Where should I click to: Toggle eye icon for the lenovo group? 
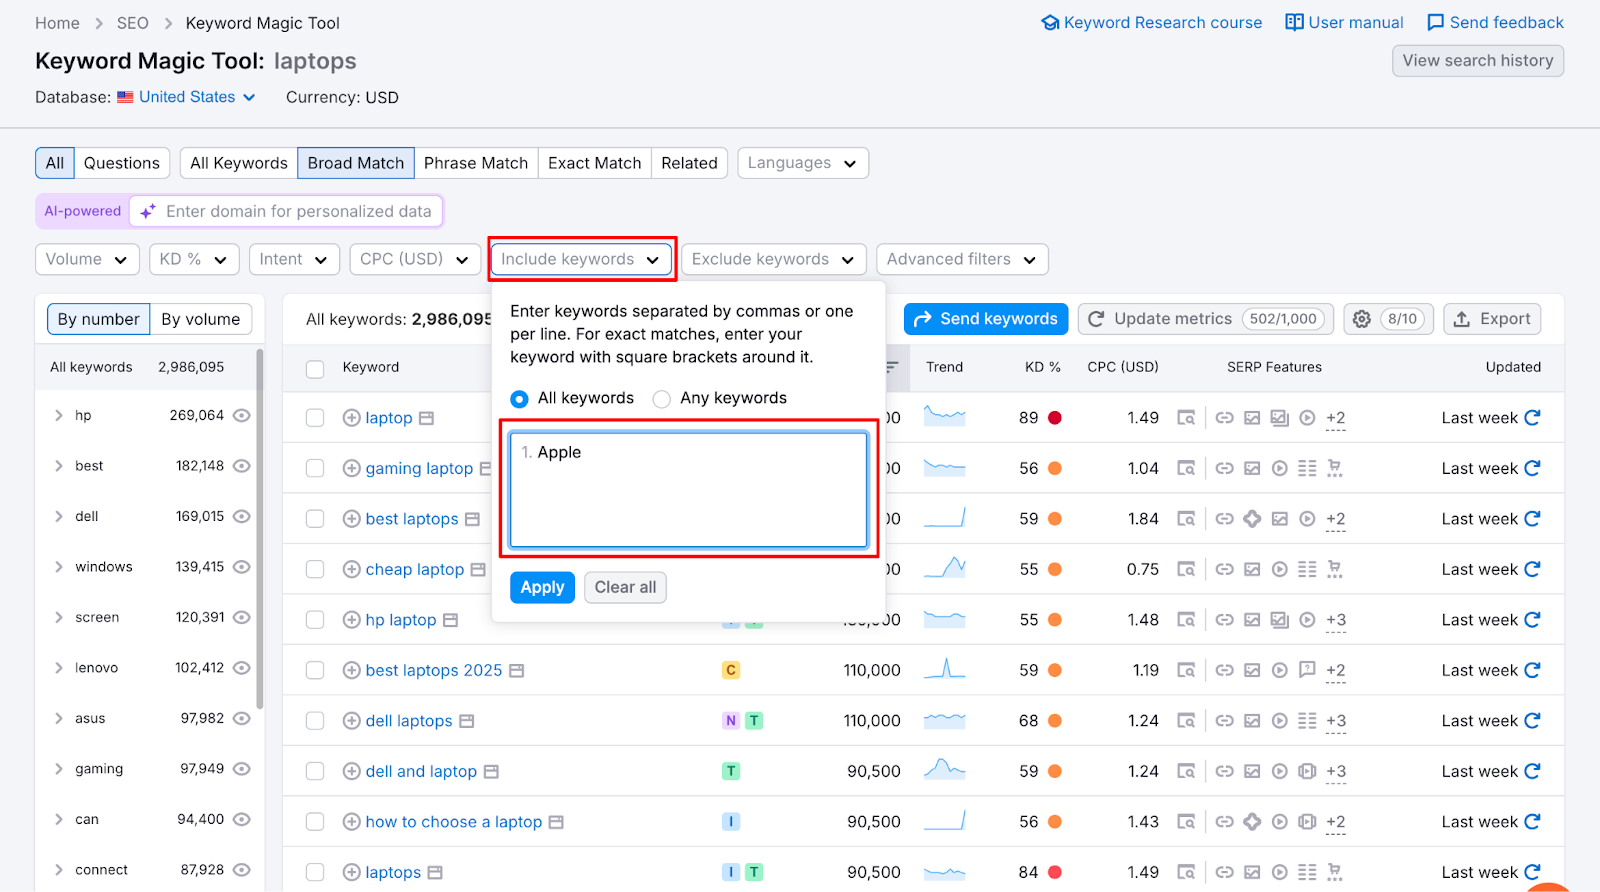tap(241, 667)
